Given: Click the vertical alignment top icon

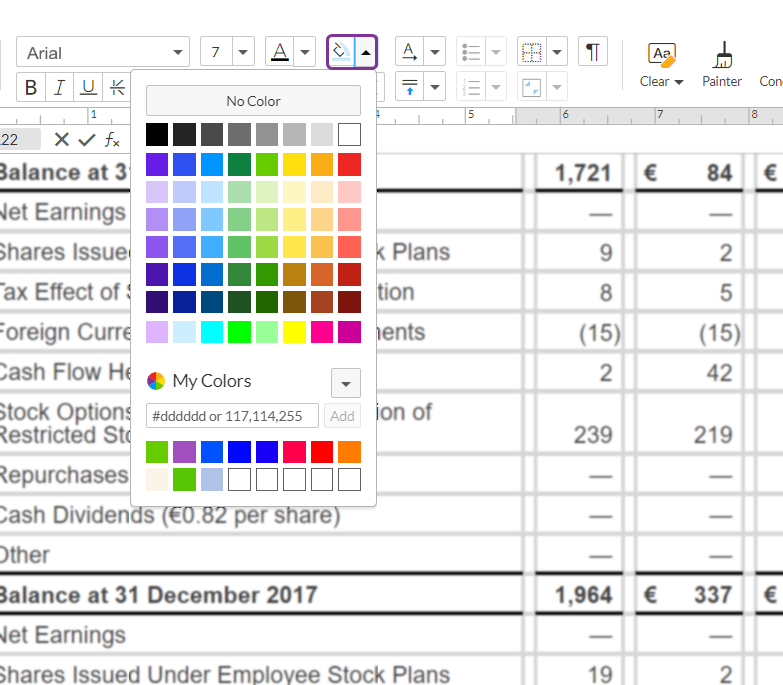Looking at the screenshot, I should pos(409,87).
